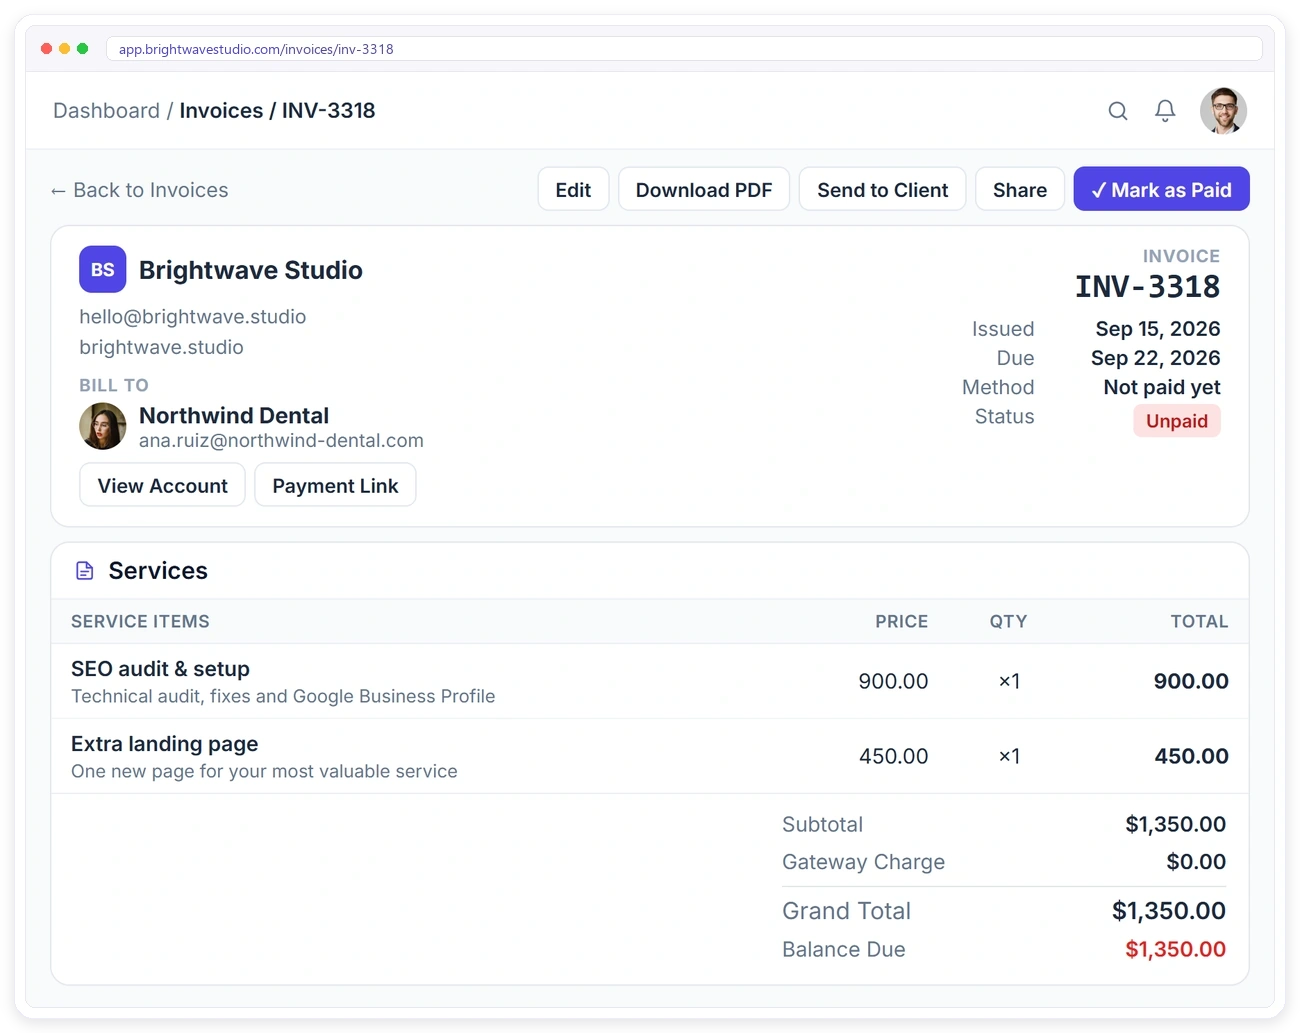Click the Unpaid status badge
This screenshot has height=1033, width=1300.
(x=1177, y=421)
